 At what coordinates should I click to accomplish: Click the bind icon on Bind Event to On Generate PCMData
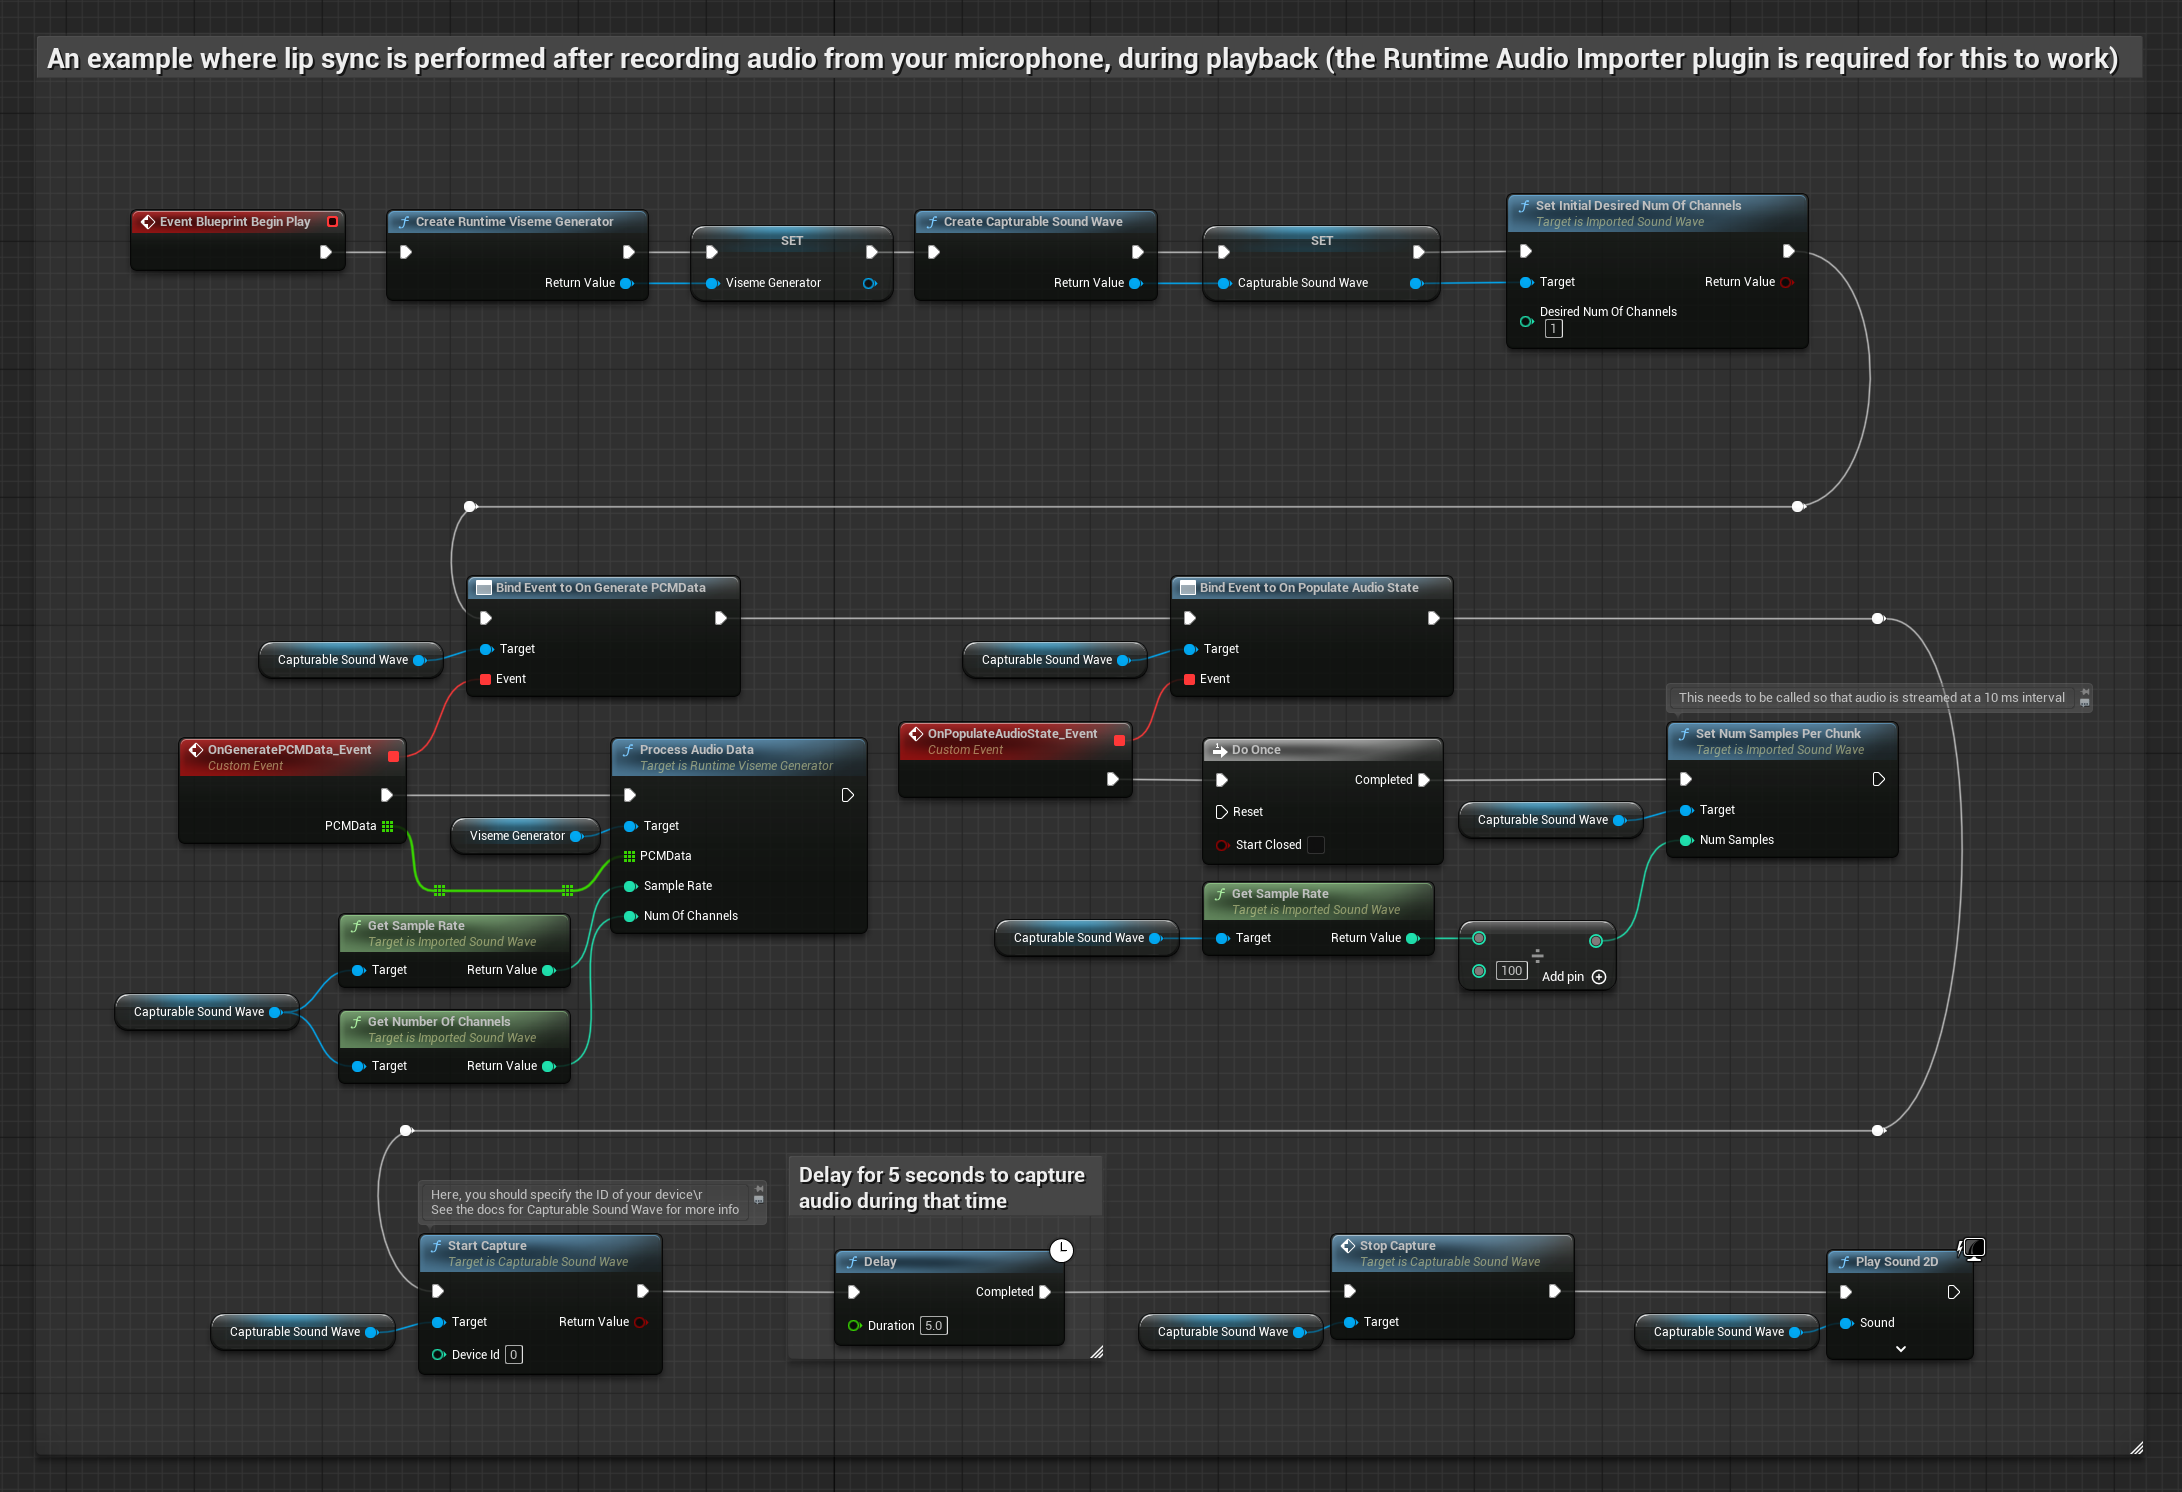tap(484, 587)
